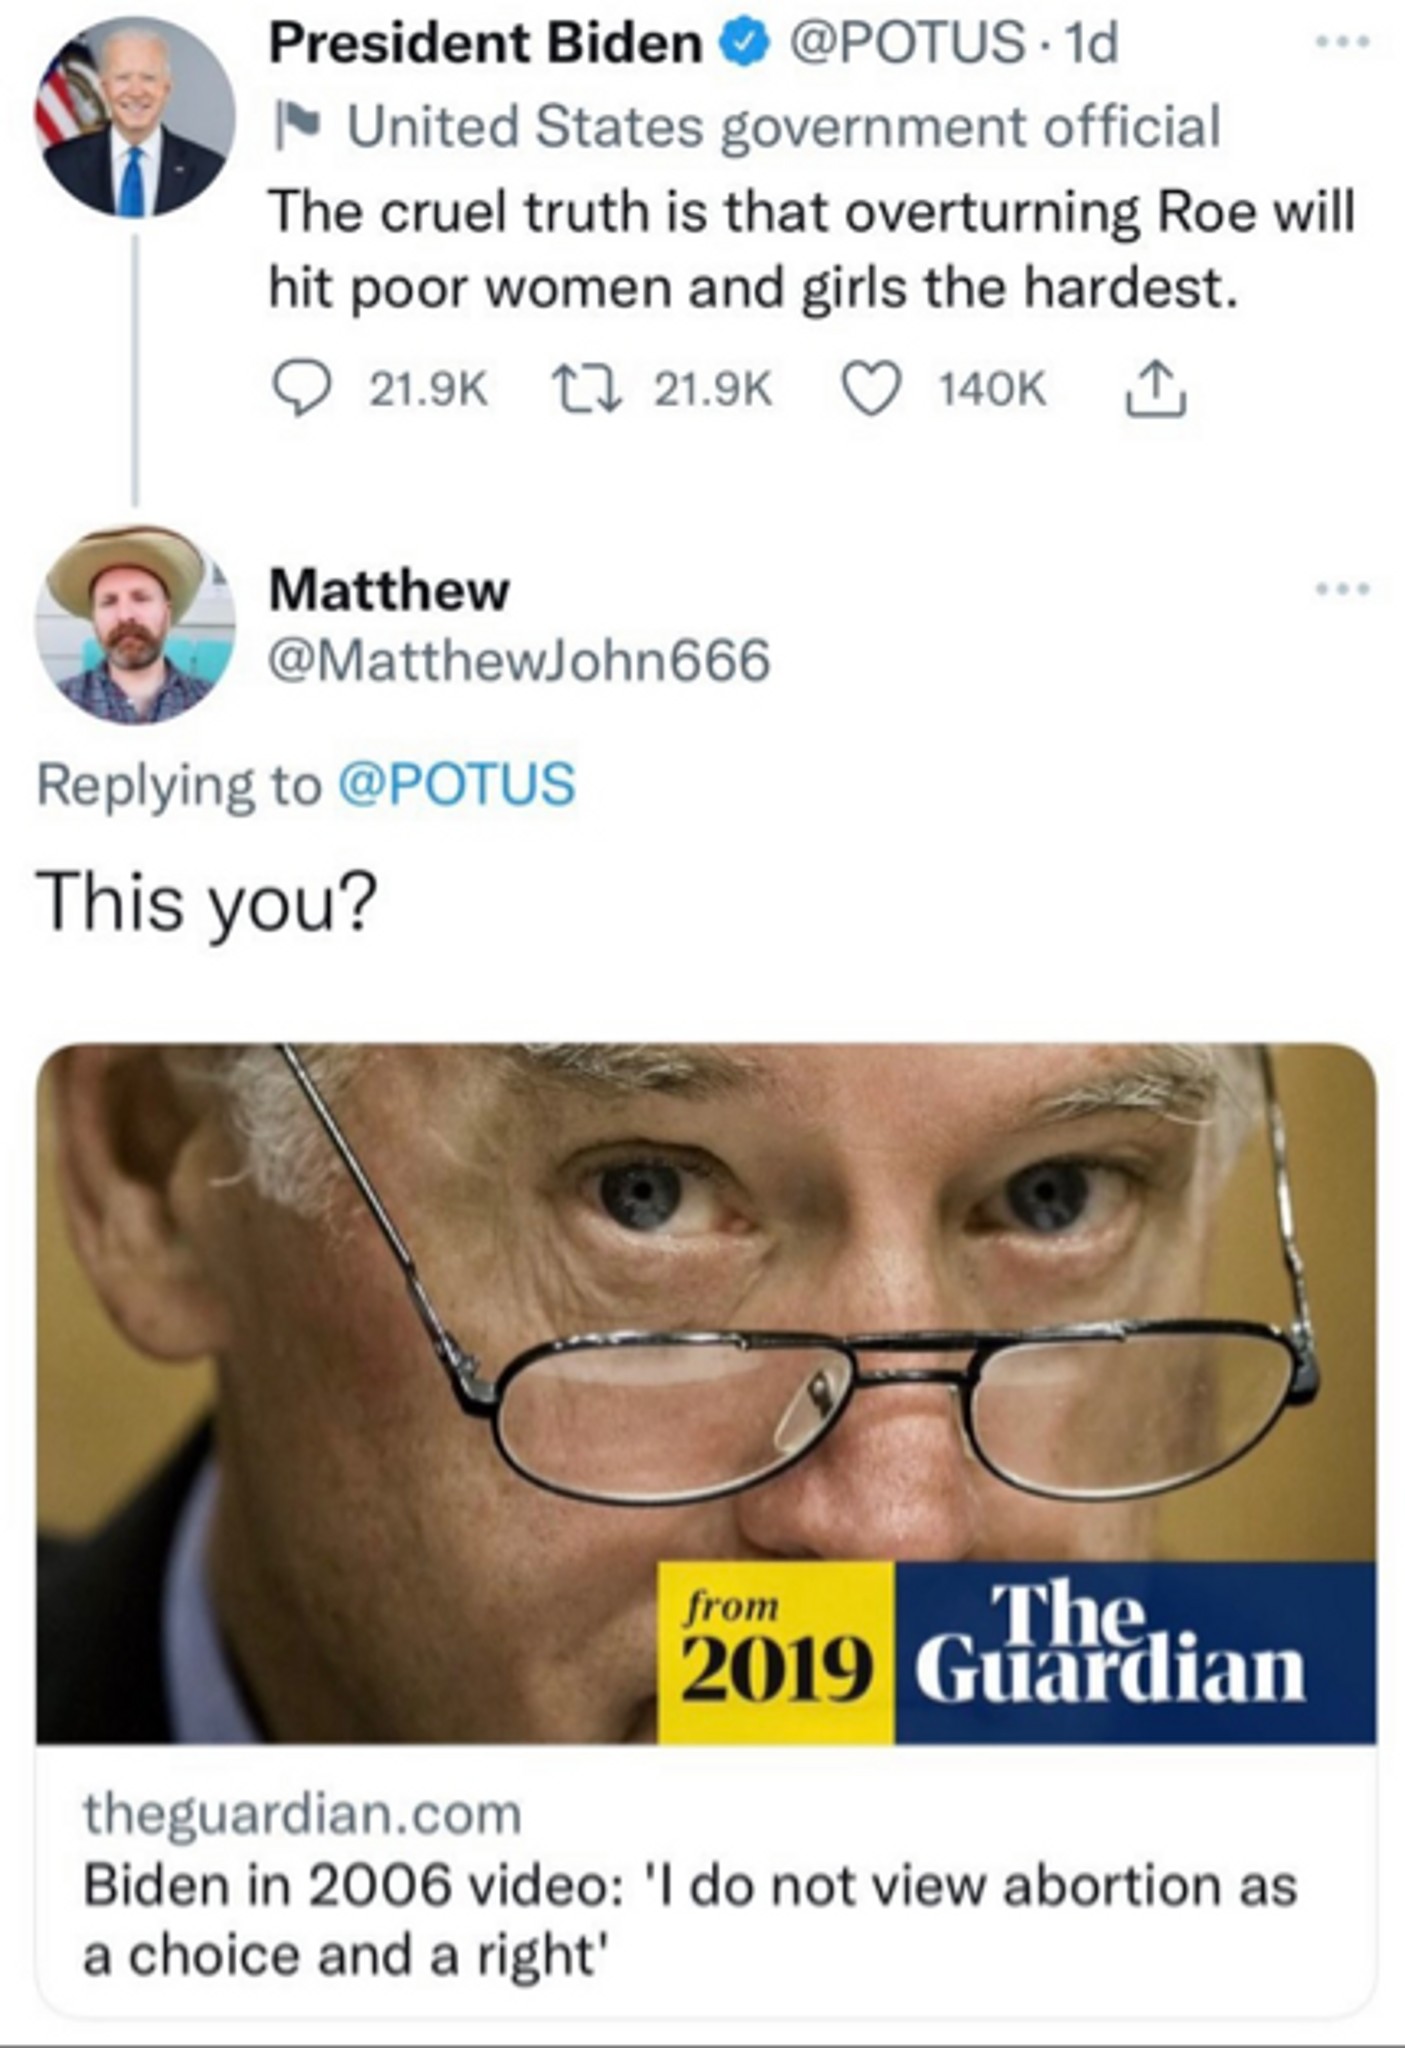Click the @POTUS link in Replying to
The width and height of the screenshot is (1405, 2048).
click(457, 783)
